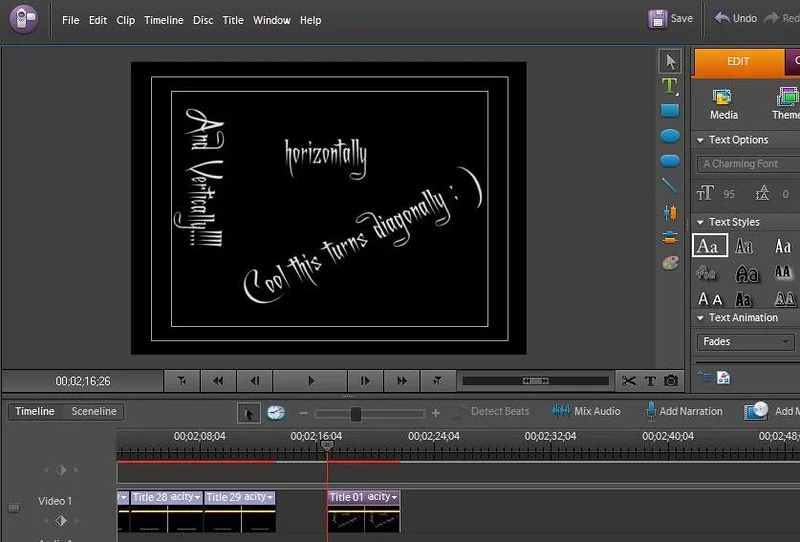Open the Title menu

(233, 20)
